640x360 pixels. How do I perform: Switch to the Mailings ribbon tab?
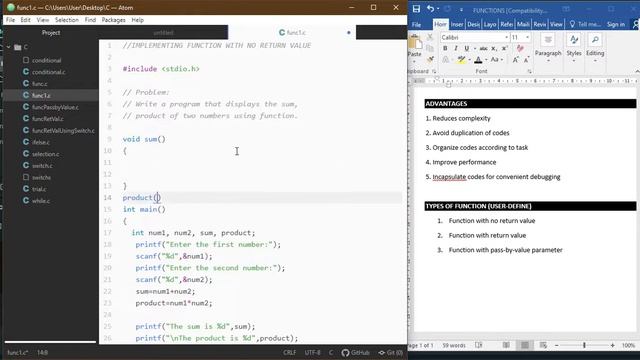click(523, 24)
